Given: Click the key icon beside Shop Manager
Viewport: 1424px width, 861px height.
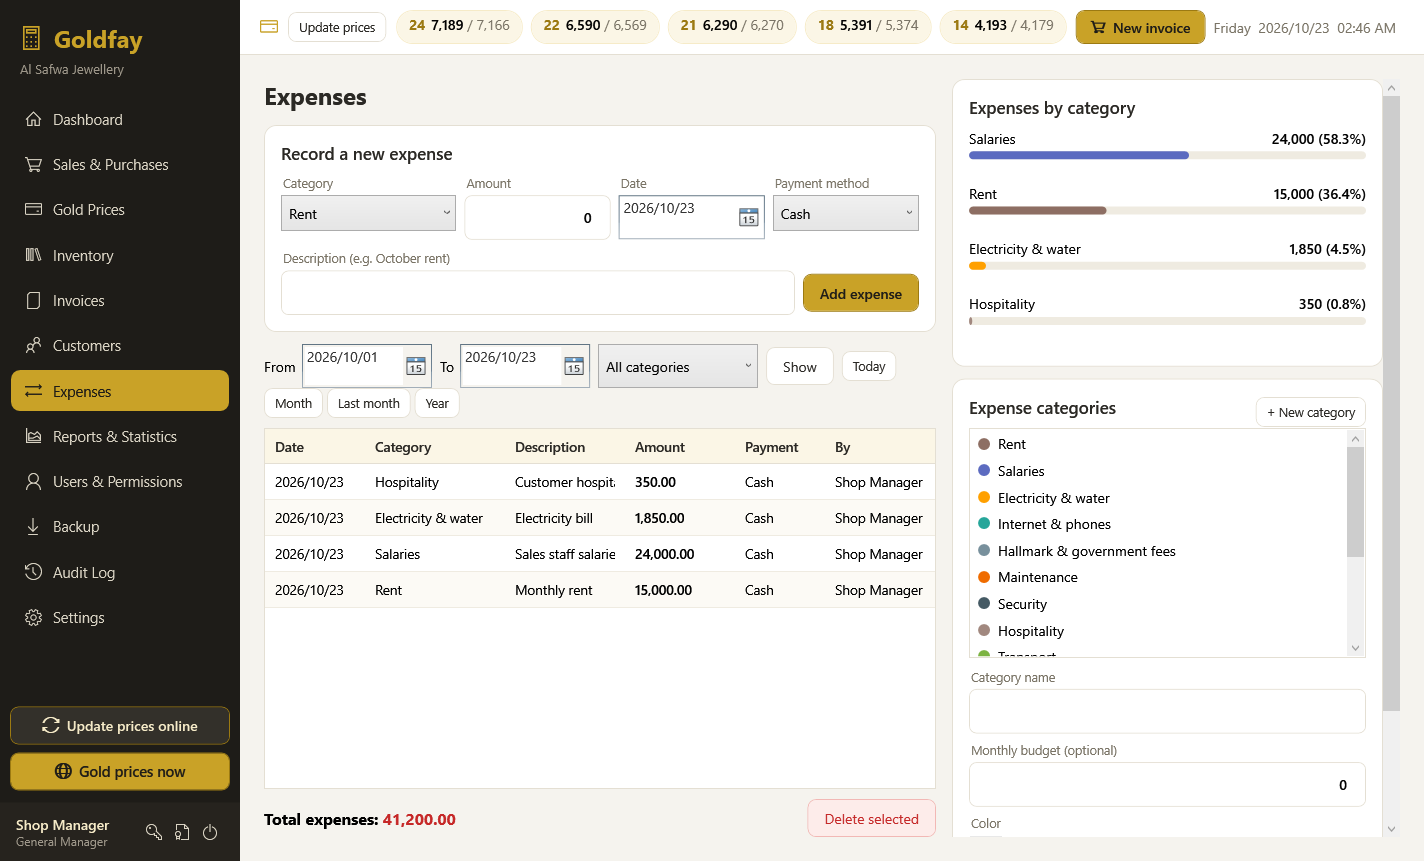Looking at the screenshot, I should click(154, 832).
